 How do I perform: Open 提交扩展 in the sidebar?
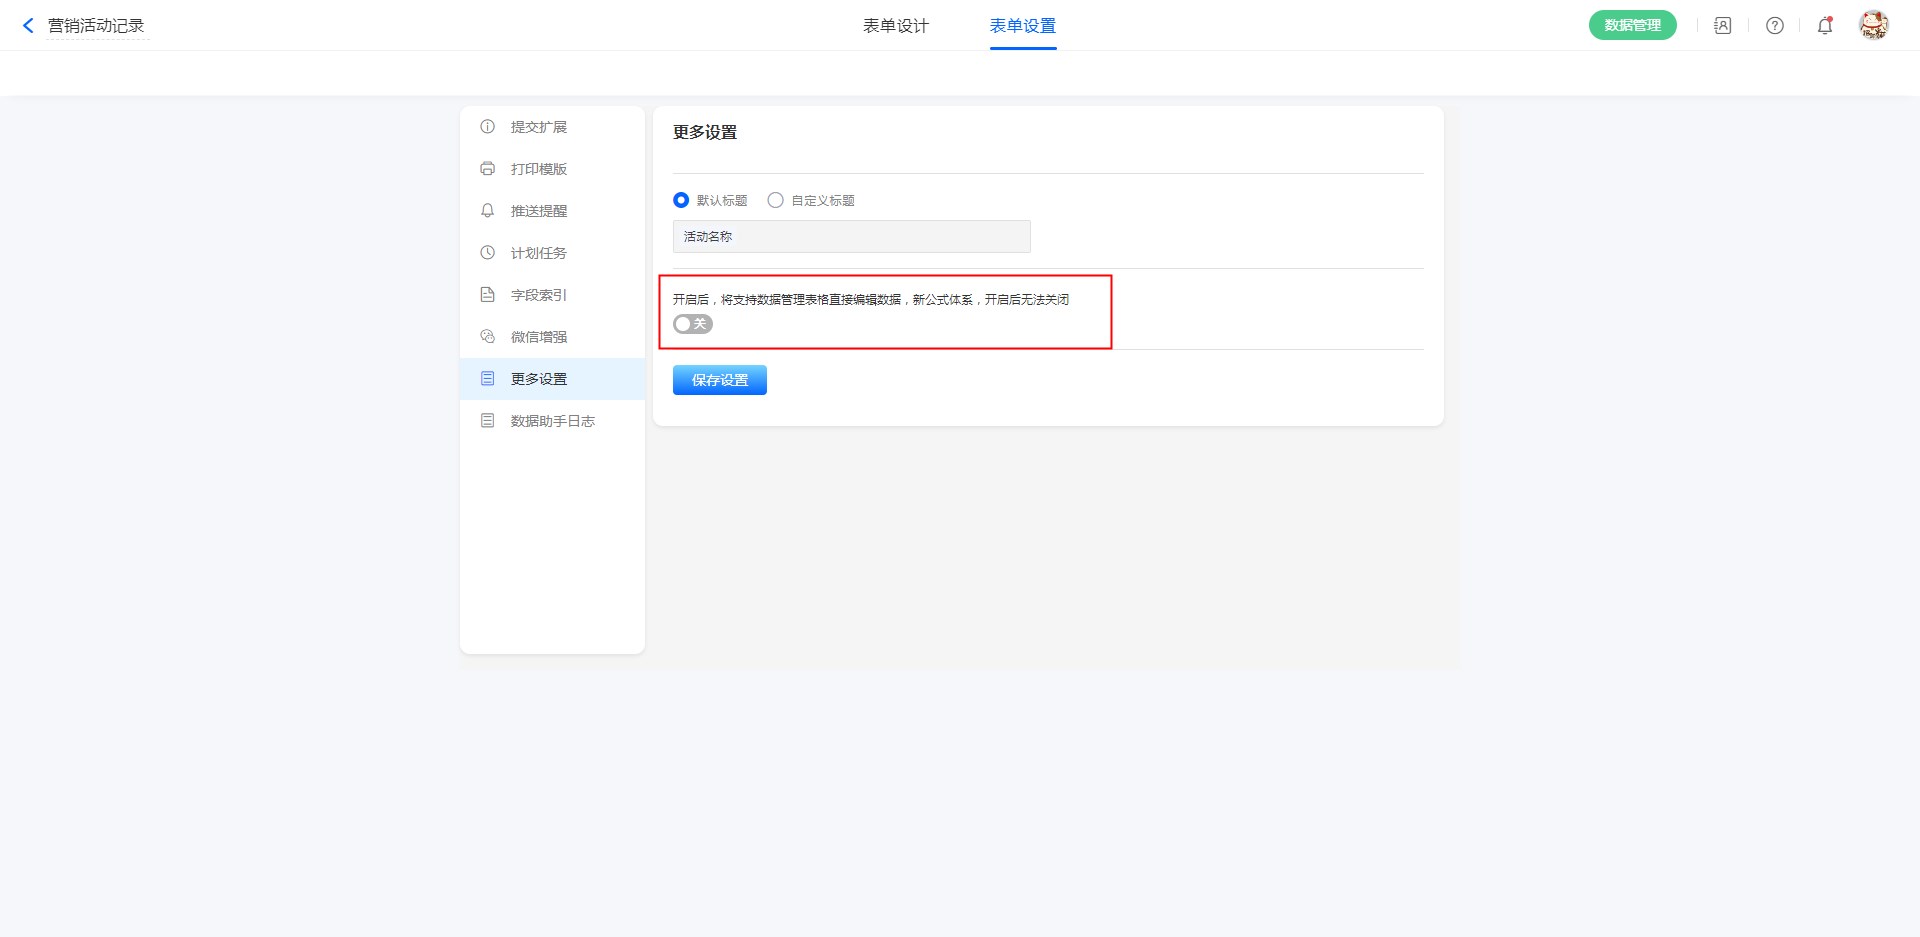pyautogui.click(x=538, y=127)
